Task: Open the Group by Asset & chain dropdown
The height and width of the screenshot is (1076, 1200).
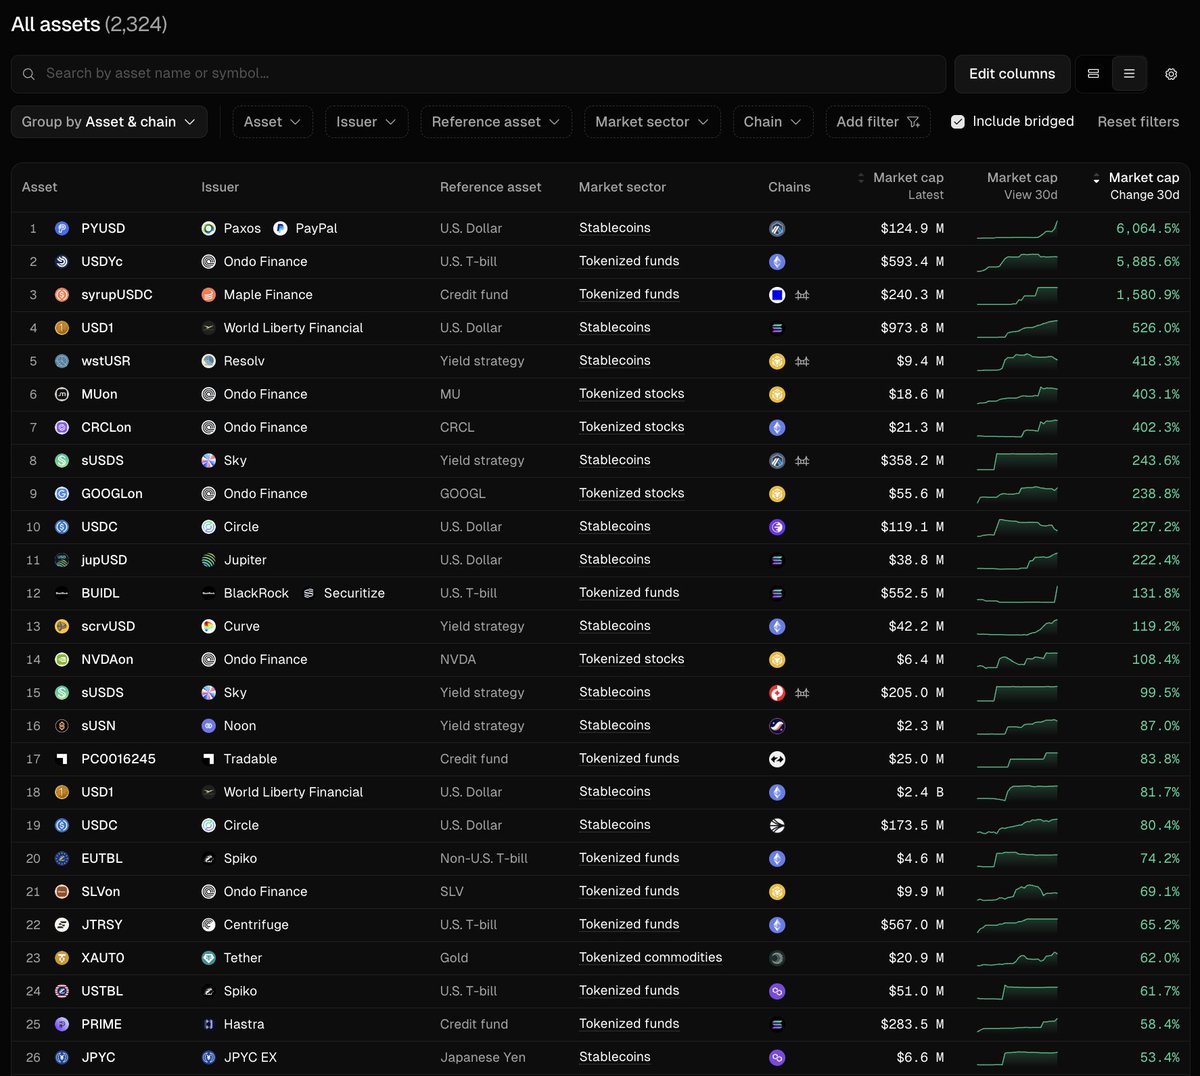Action: pos(109,122)
